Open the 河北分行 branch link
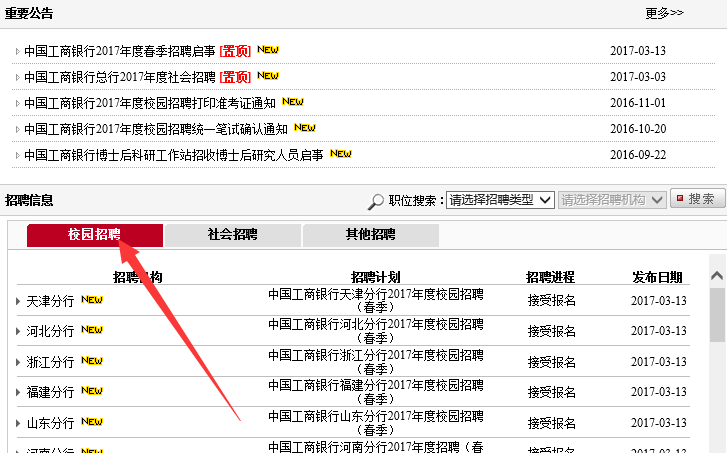The height and width of the screenshot is (453, 727). 51,332
